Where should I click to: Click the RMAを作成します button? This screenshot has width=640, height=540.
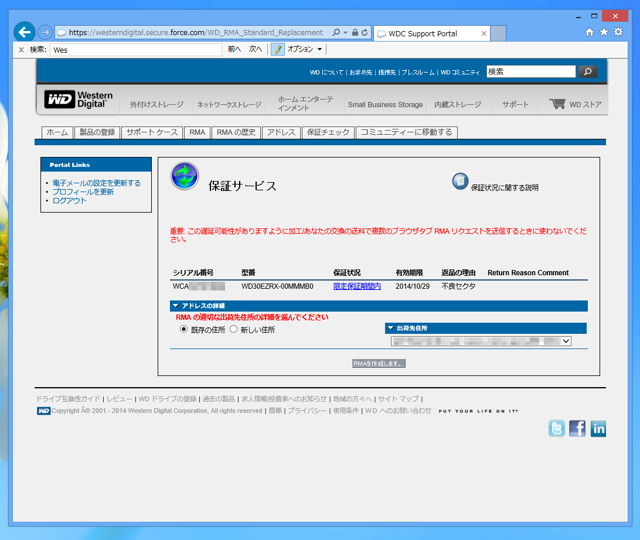tap(379, 363)
